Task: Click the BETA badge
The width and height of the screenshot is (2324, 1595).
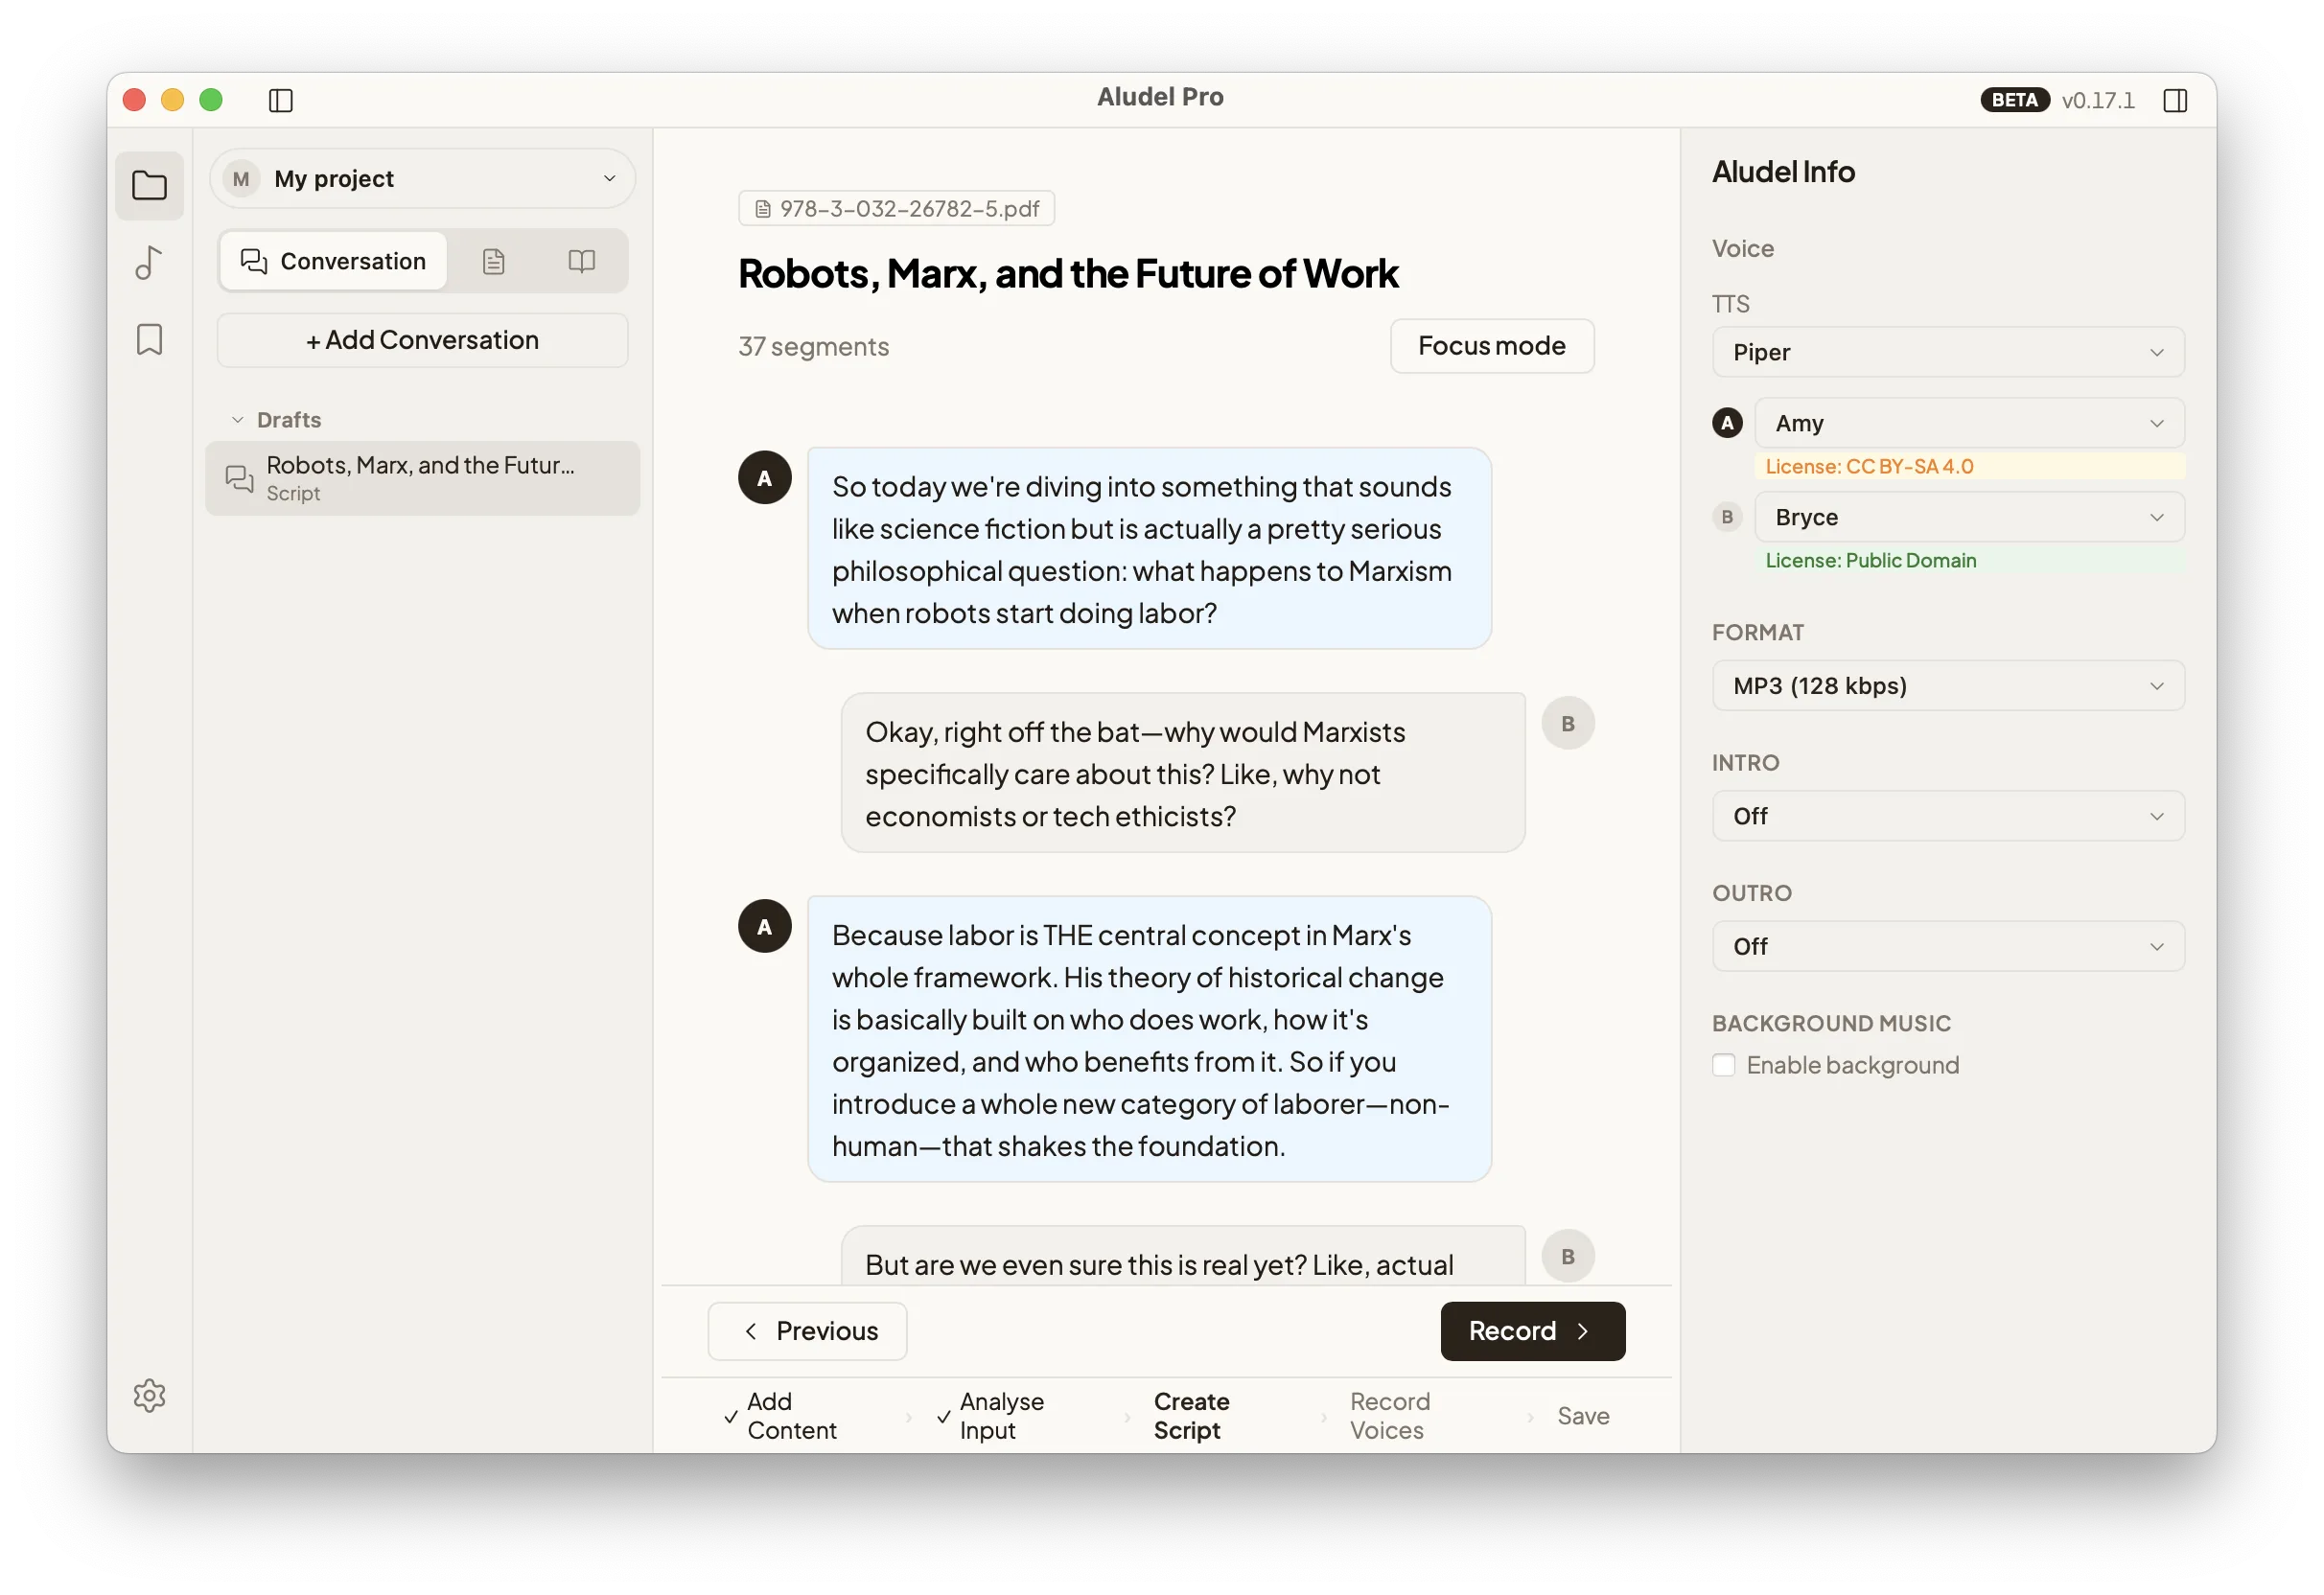Action: click(x=2014, y=100)
